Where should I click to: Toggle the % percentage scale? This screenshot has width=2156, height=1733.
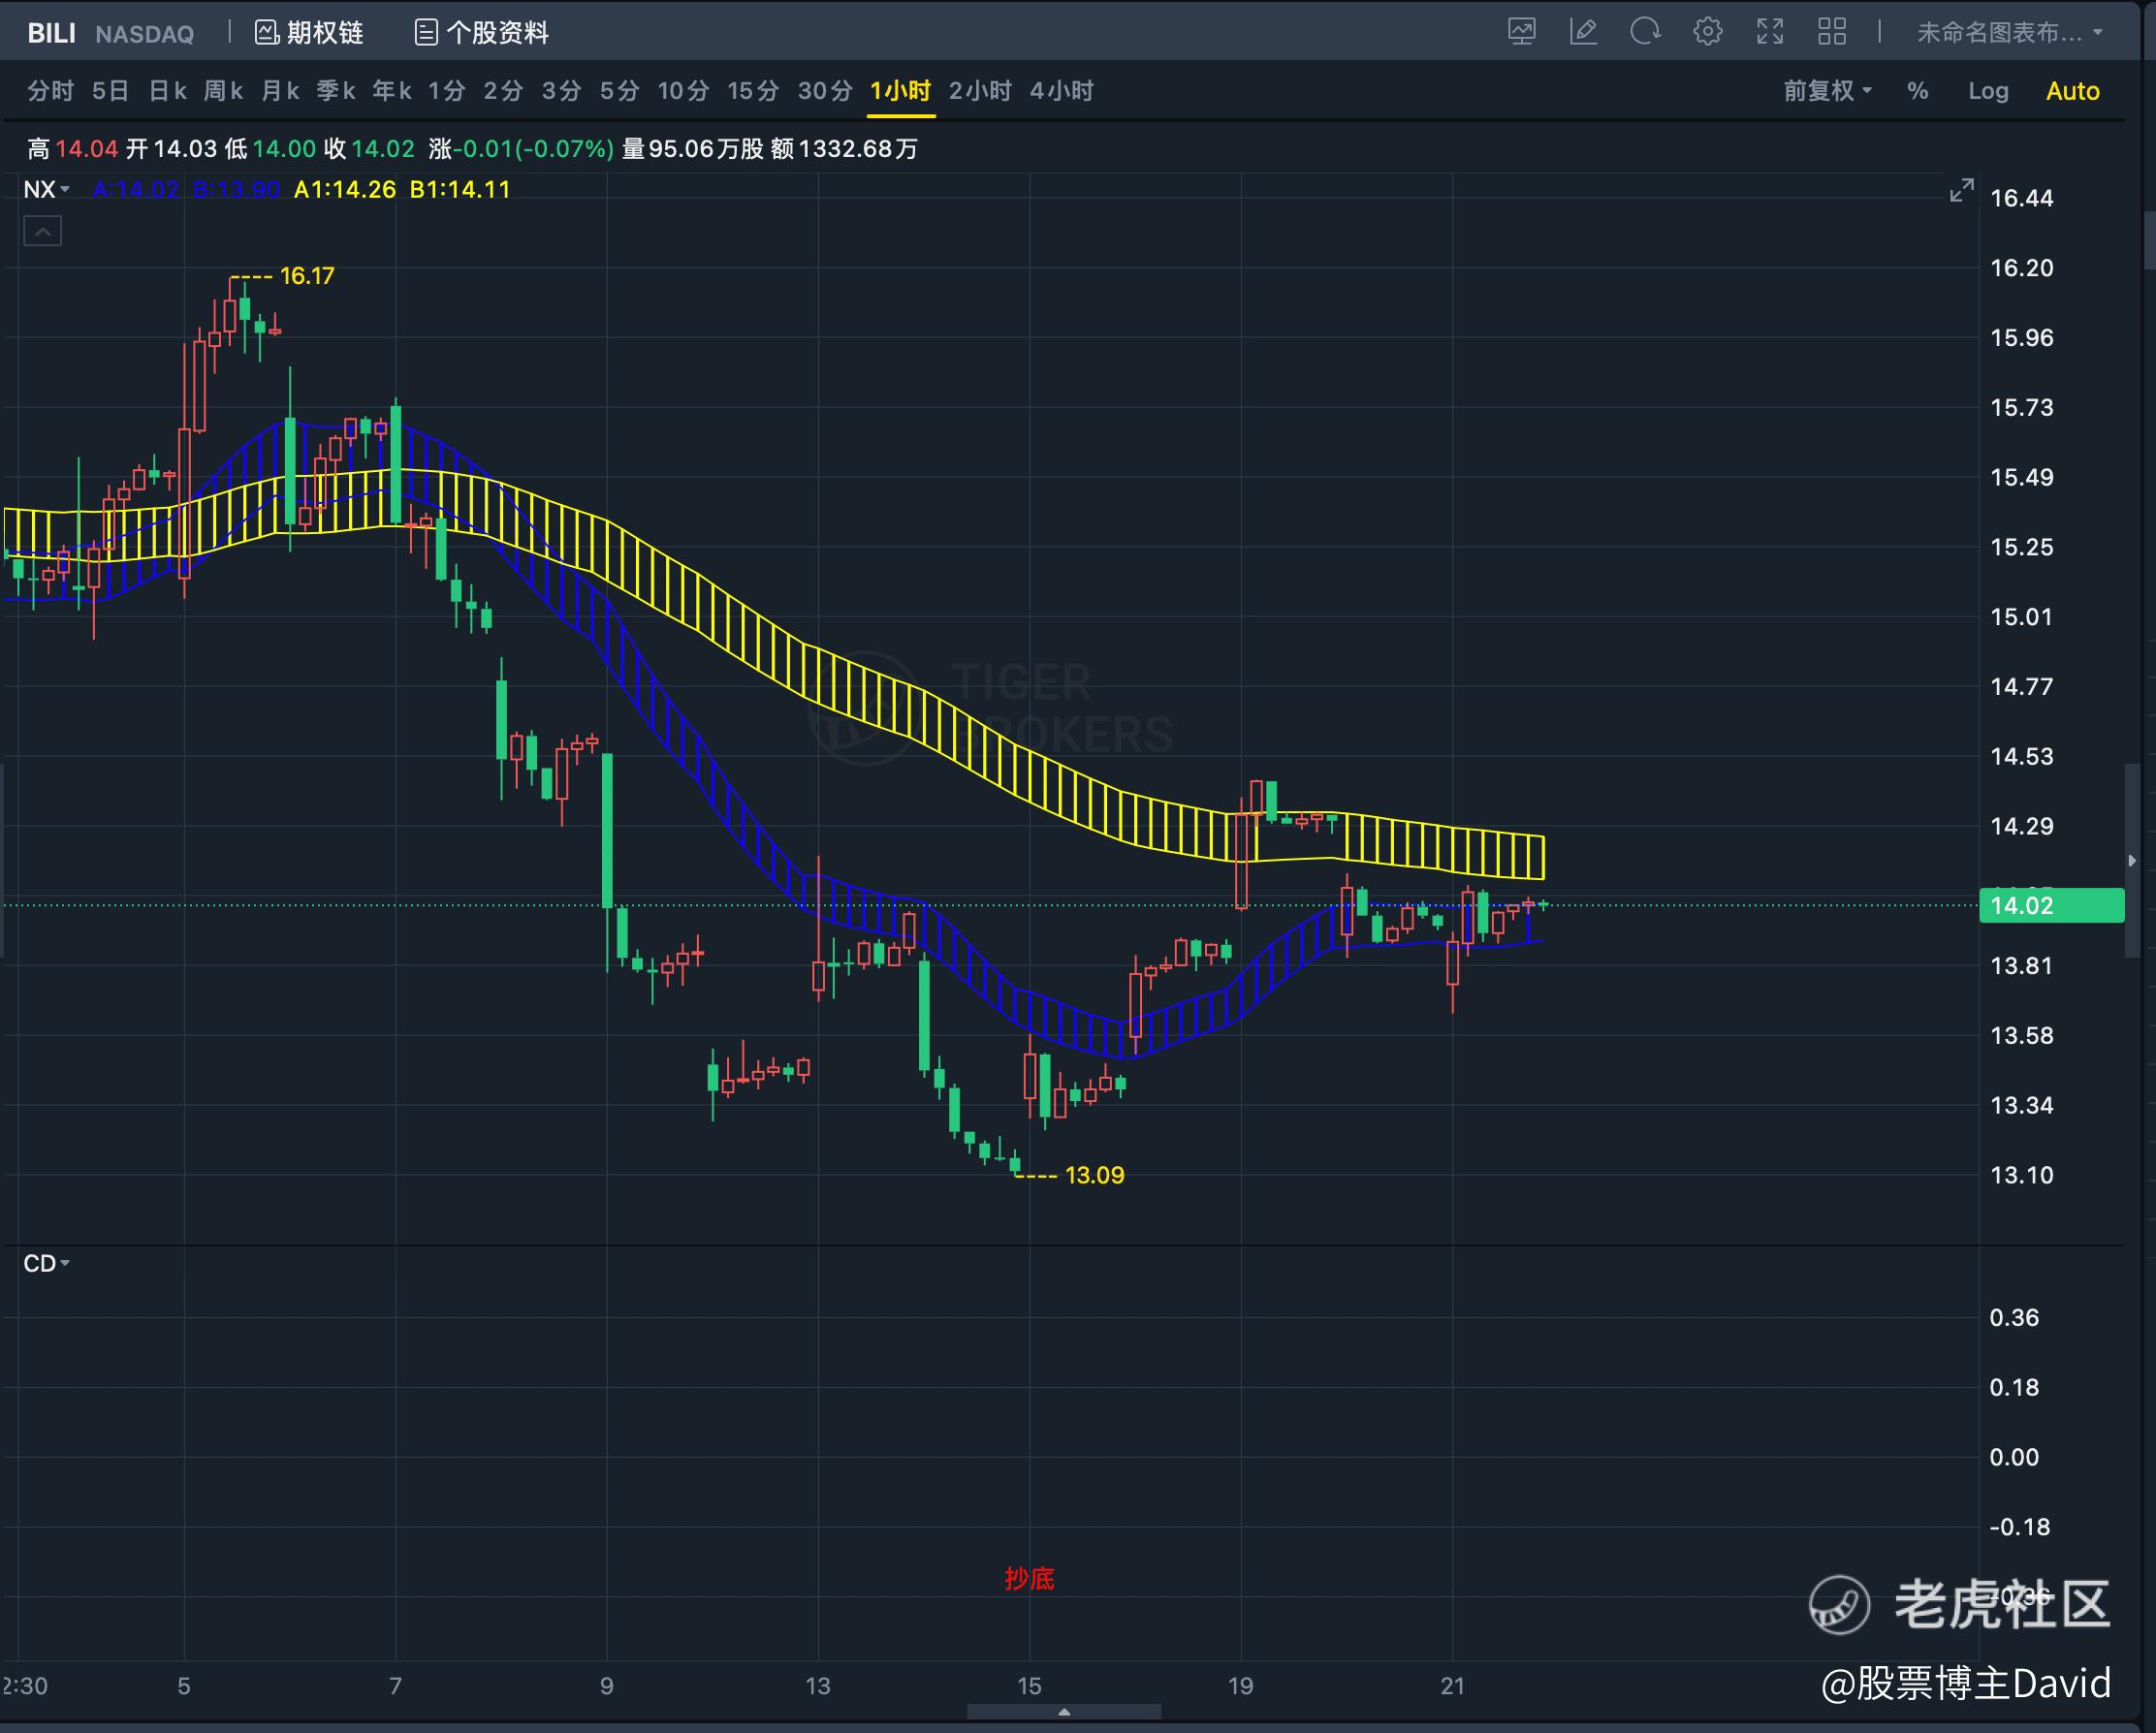click(x=1916, y=91)
